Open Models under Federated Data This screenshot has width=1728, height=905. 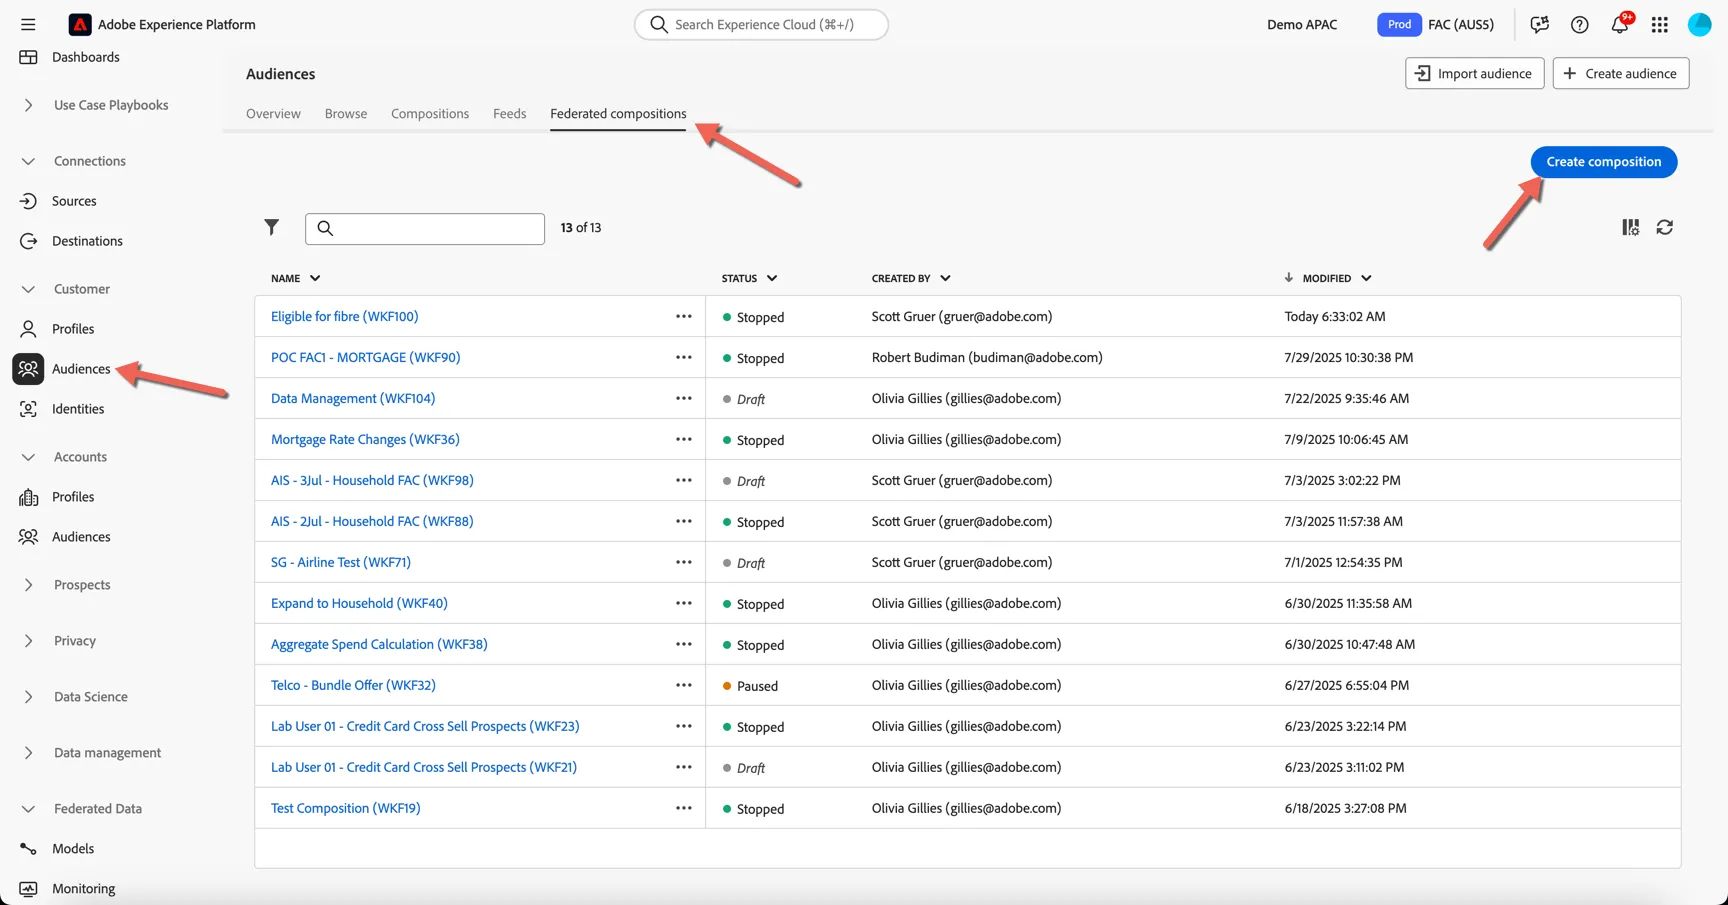73,849
